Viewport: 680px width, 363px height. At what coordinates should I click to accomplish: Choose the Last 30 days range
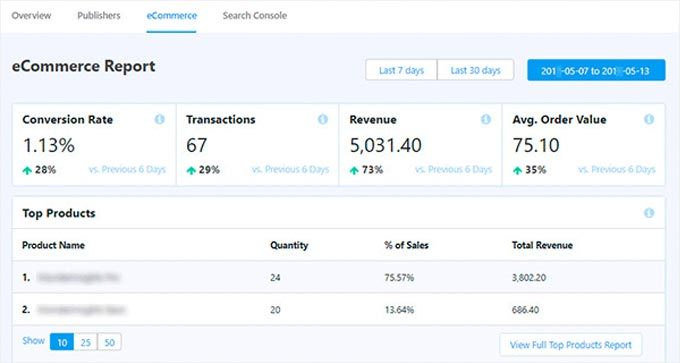pyautogui.click(x=476, y=70)
